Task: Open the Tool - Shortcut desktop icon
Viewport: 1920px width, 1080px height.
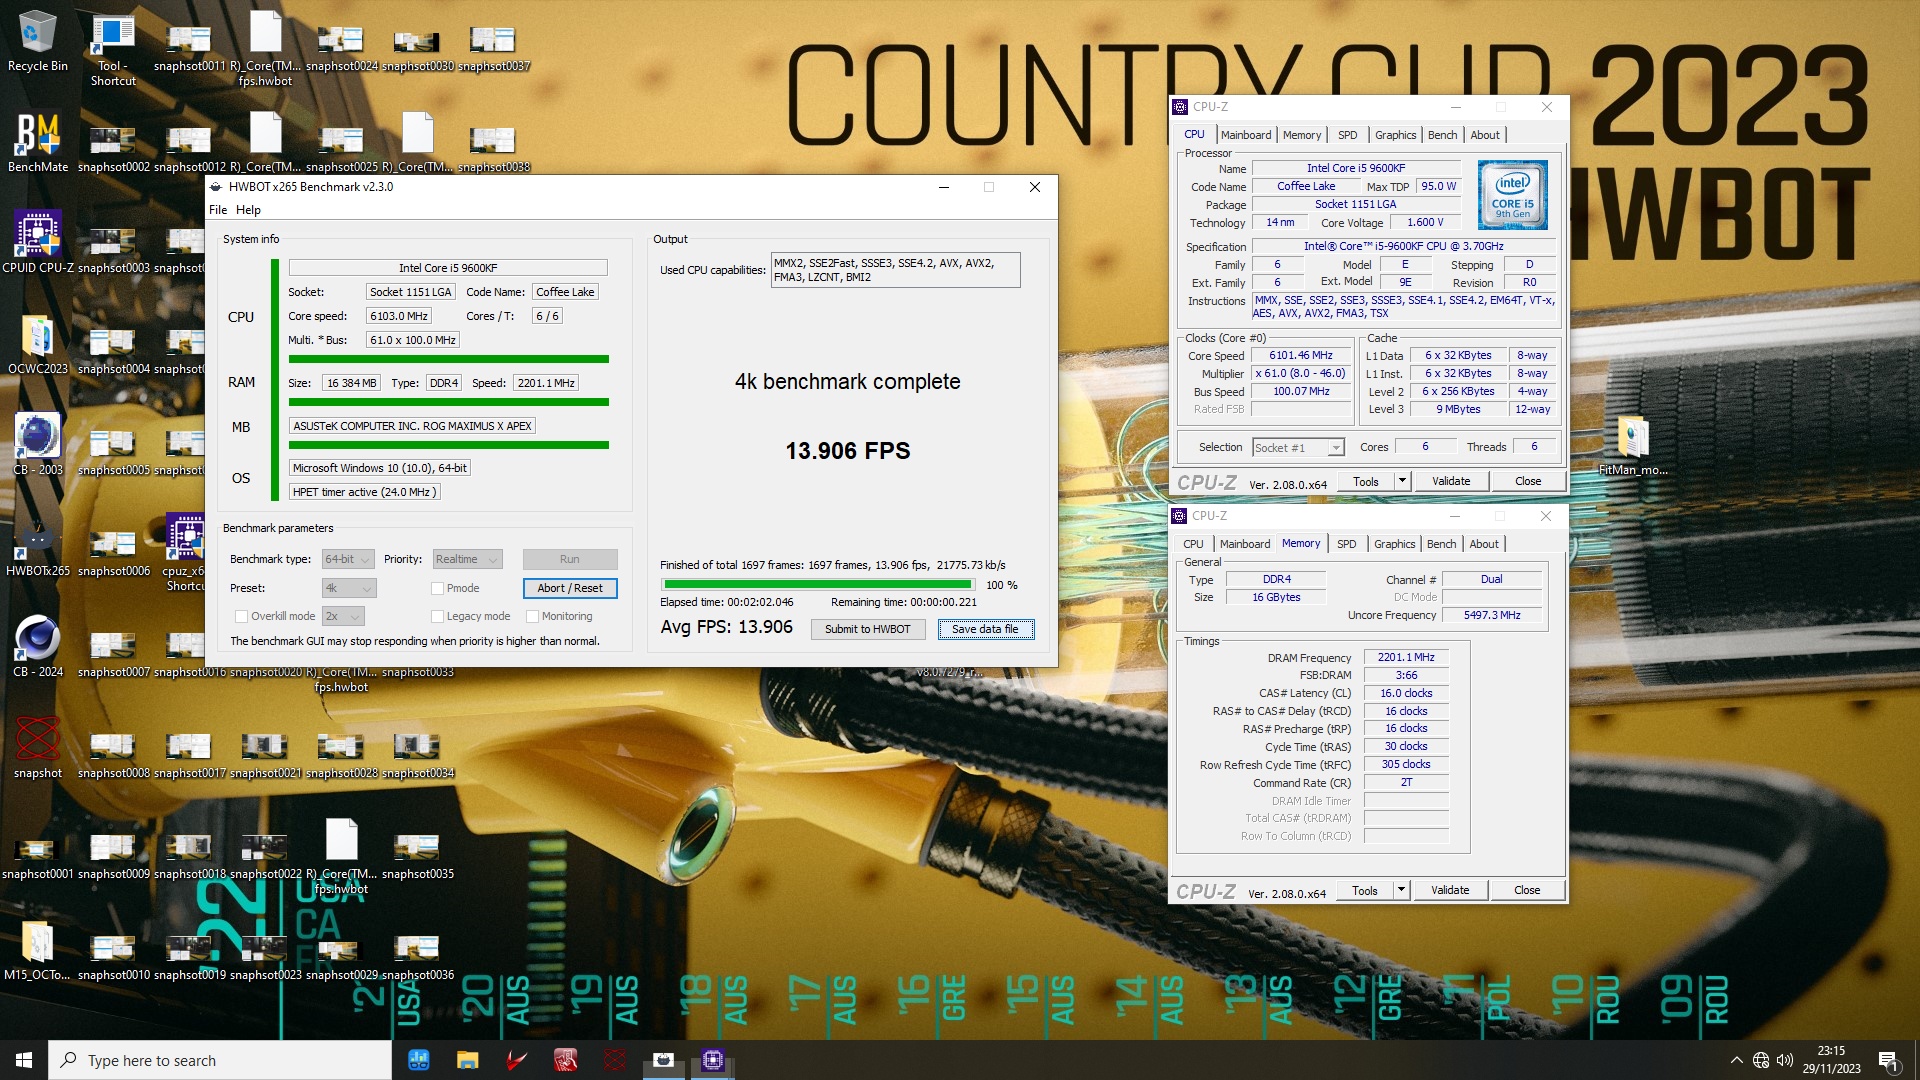Action: 113,48
